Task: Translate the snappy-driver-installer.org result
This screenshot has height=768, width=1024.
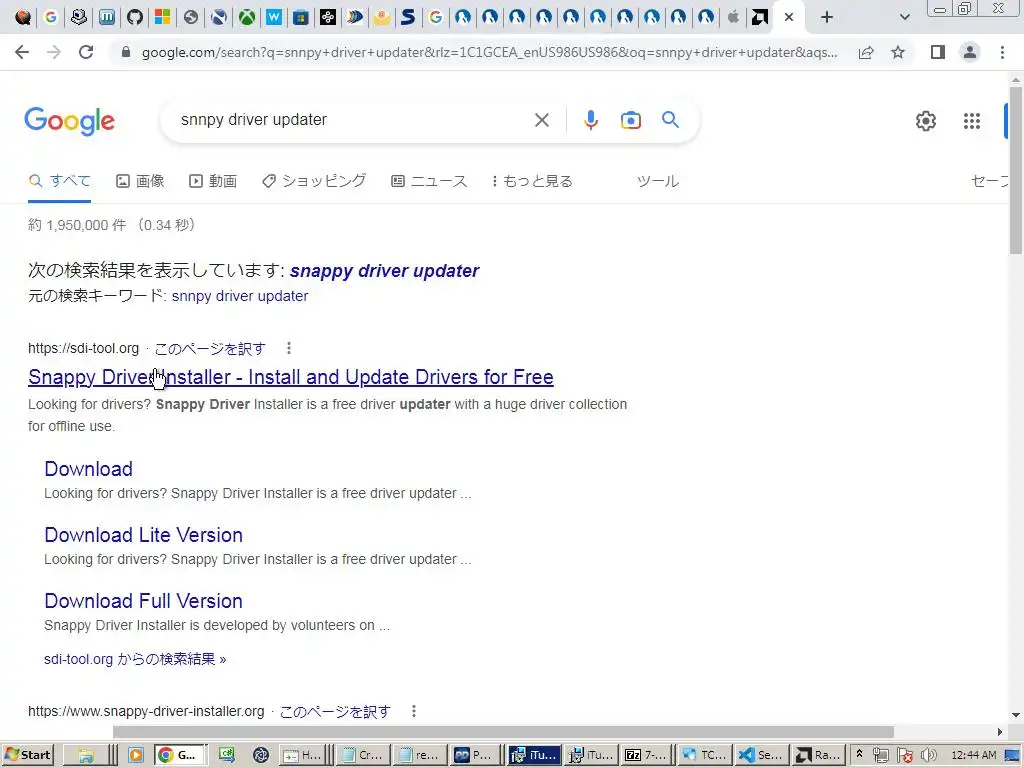Action: 335,712
